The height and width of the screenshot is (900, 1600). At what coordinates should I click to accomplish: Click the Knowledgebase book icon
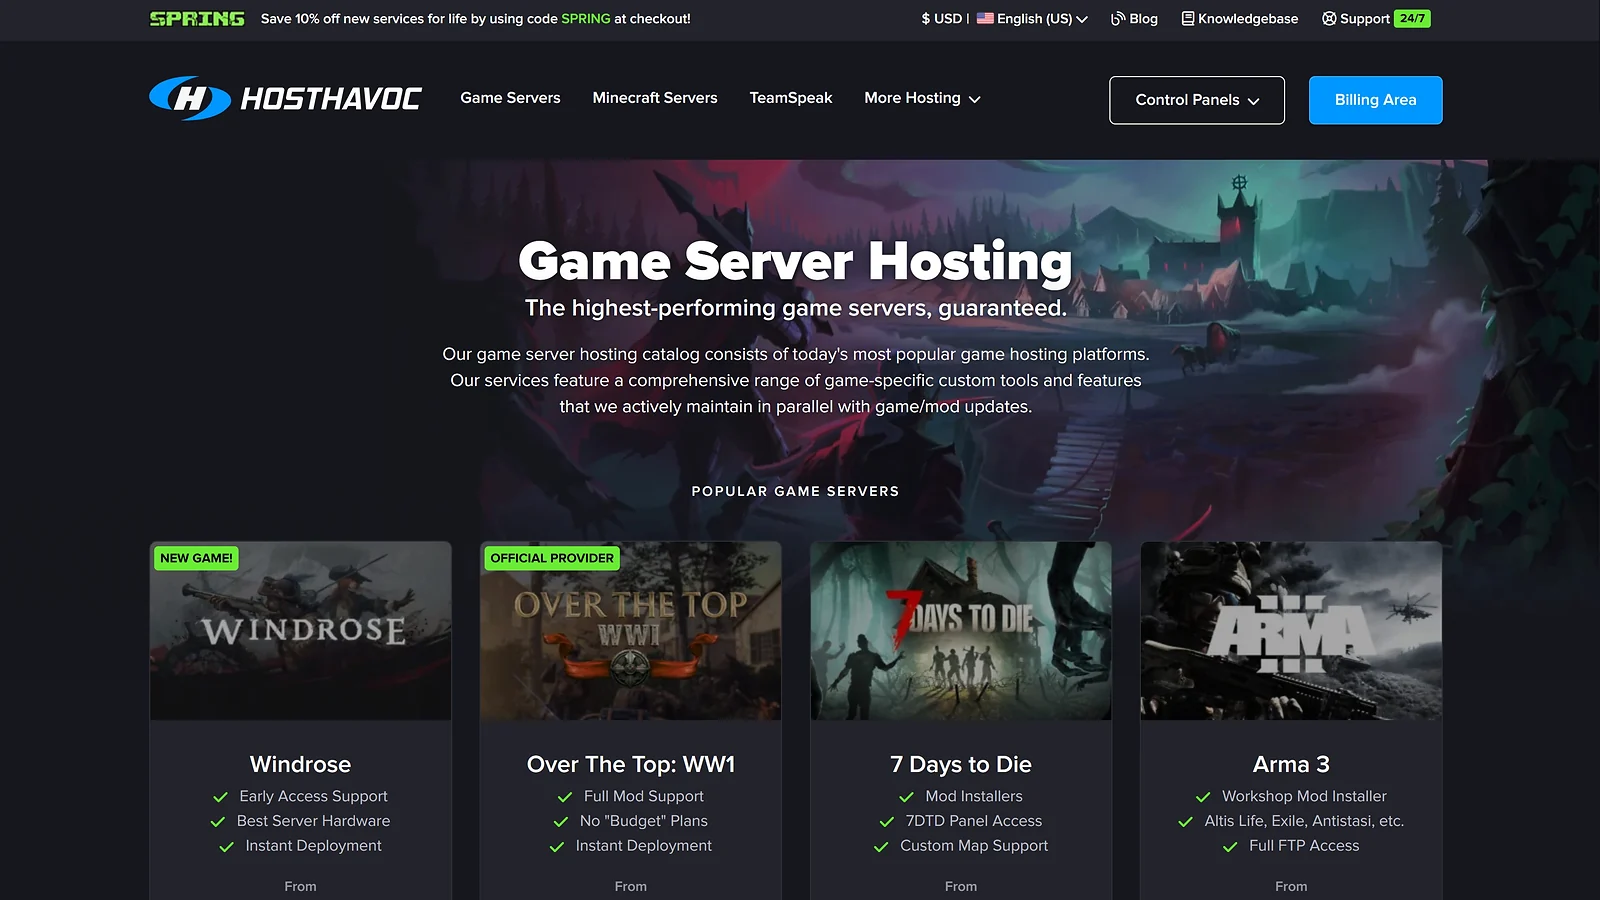tap(1188, 18)
